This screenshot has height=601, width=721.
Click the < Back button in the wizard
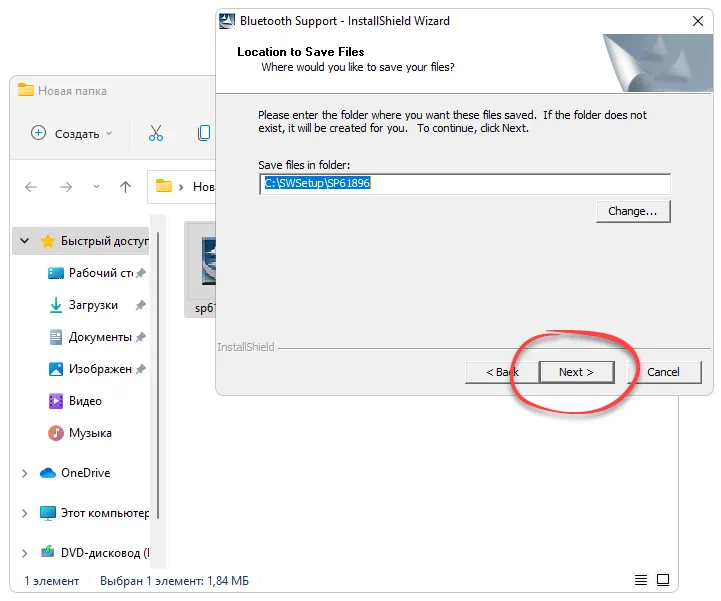[x=502, y=372]
